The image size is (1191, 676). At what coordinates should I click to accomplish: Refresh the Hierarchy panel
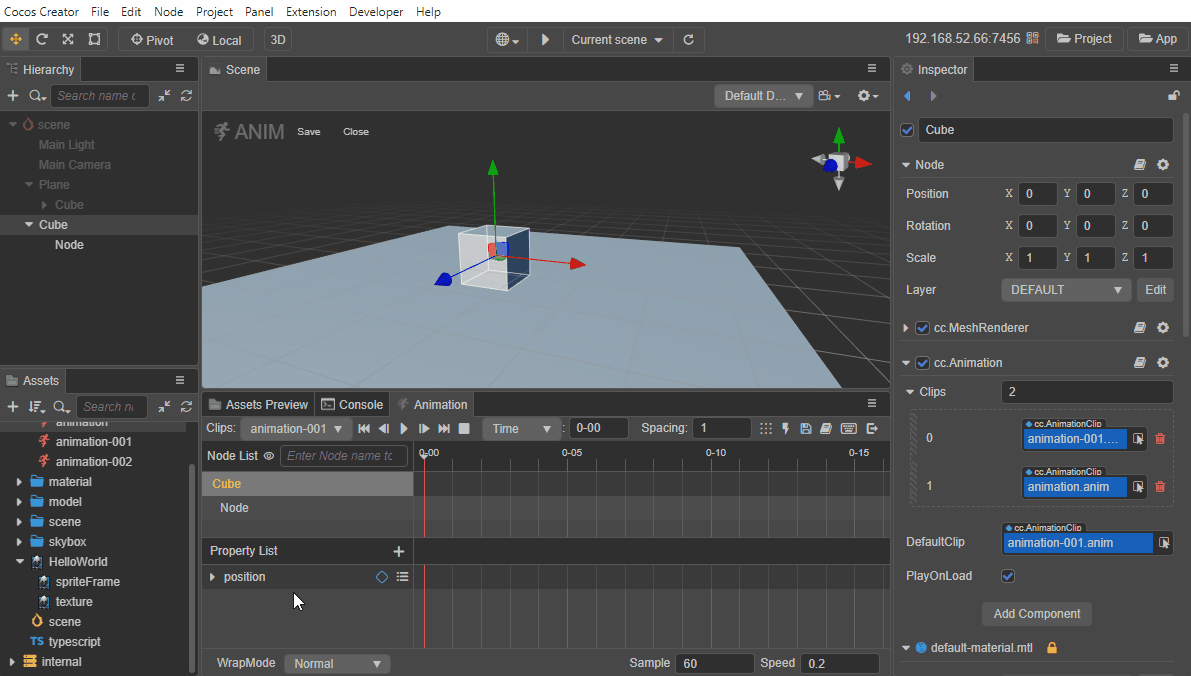[186, 96]
